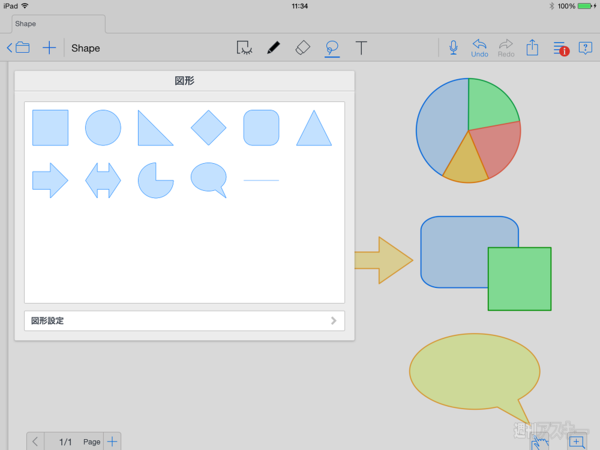Go to previous page arrow
600x450 pixels.
click(x=35, y=442)
